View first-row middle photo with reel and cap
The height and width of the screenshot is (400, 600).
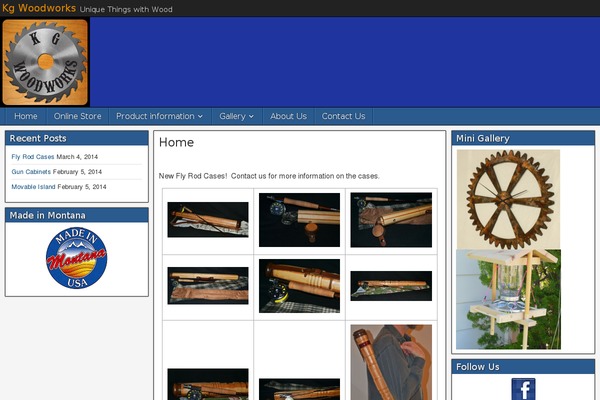(299, 220)
